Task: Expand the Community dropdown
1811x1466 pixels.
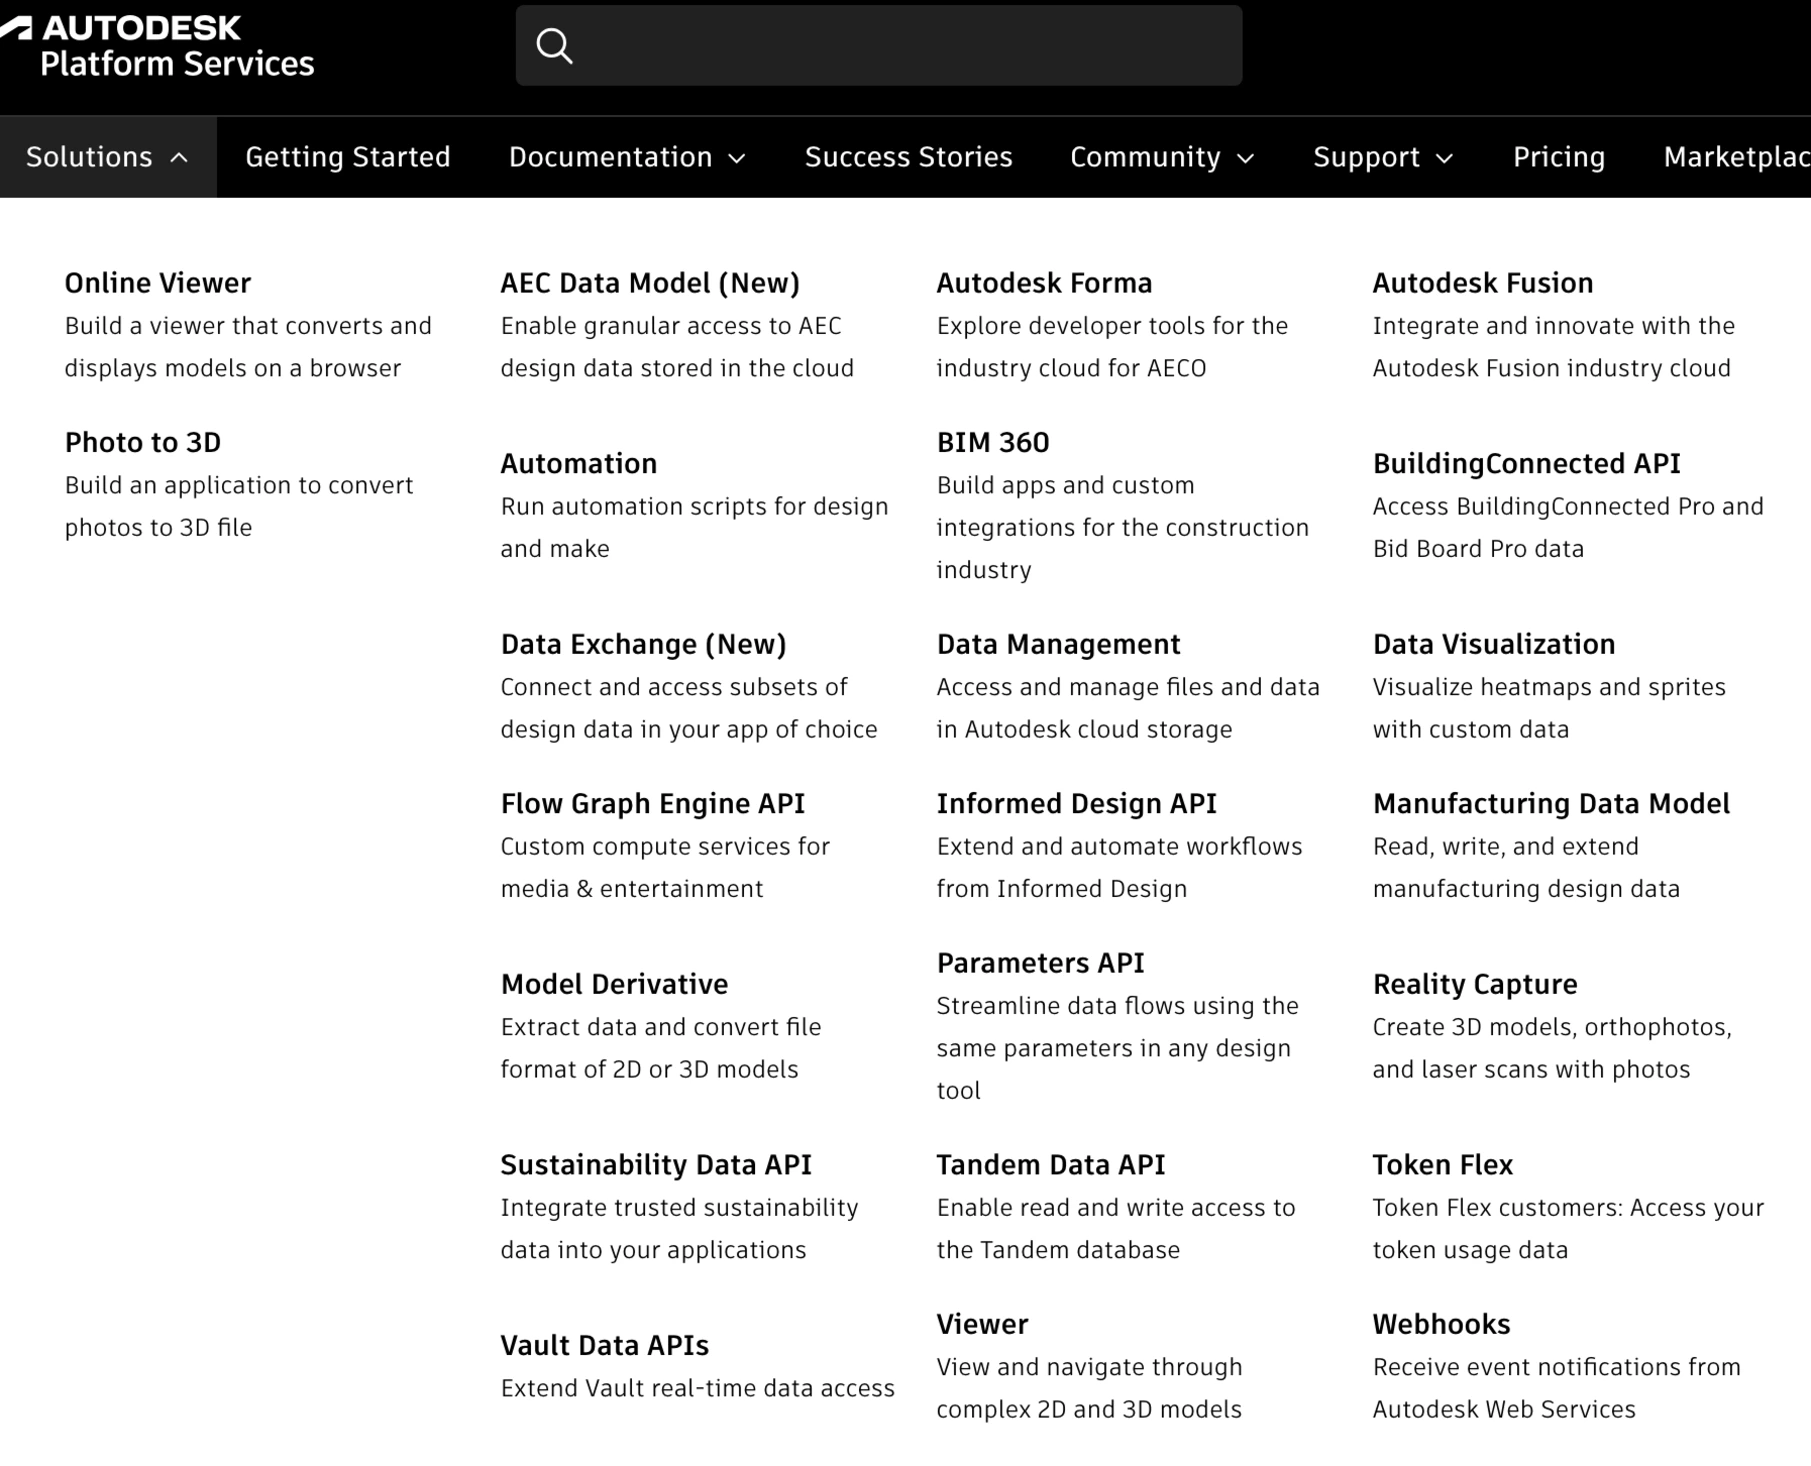Action: (x=1162, y=157)
